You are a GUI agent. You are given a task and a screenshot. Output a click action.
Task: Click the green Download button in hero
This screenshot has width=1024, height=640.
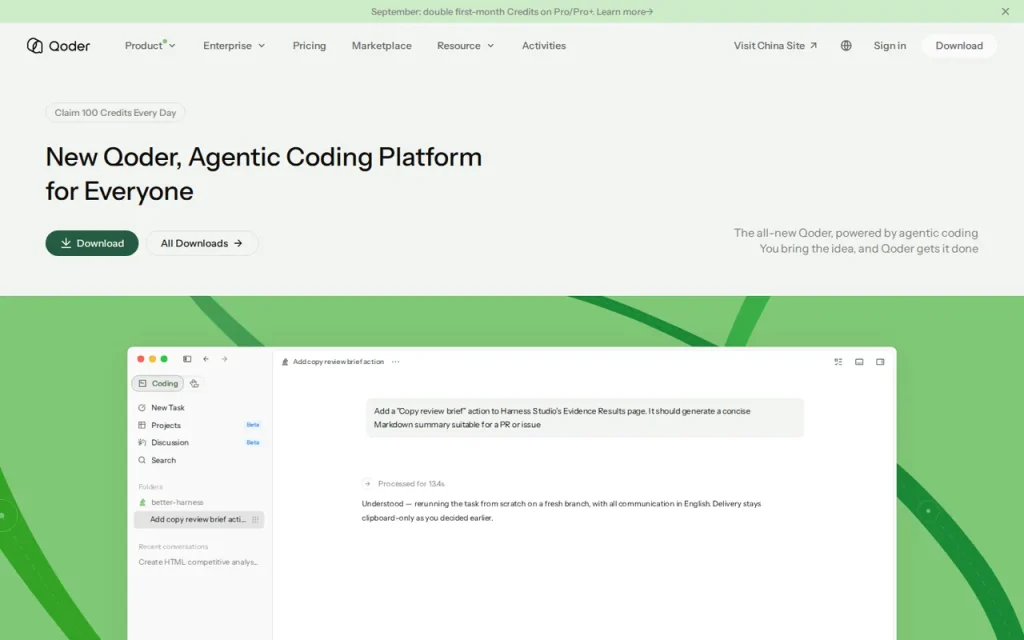tap(92, 243)
